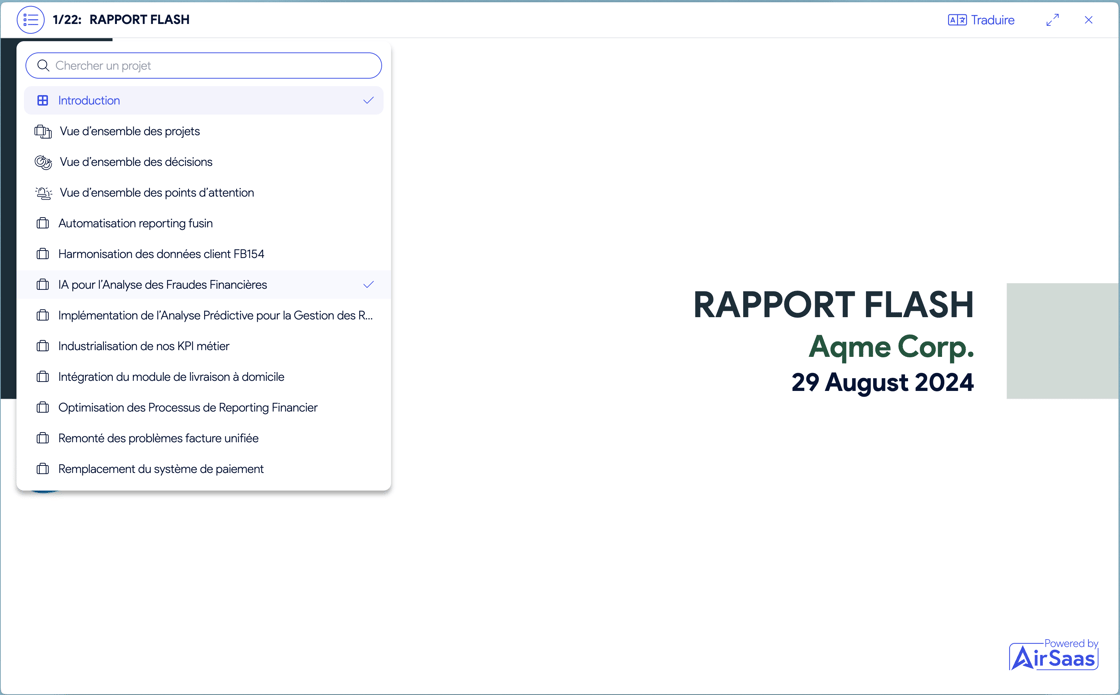Click the RAPPORT FLASH slide heading
Image resolution: width=1120 pixels, height=695 pixels.
tap(834, 305)
